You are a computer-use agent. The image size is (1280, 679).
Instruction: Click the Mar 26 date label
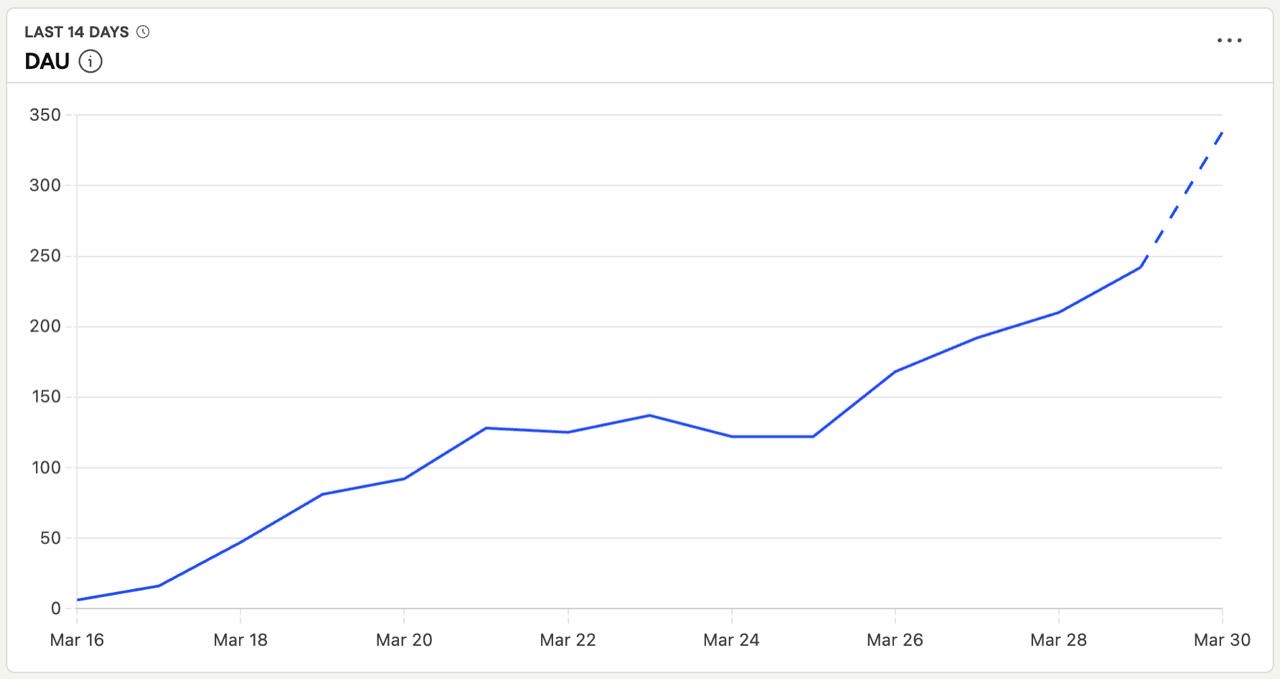pos(895,640)
